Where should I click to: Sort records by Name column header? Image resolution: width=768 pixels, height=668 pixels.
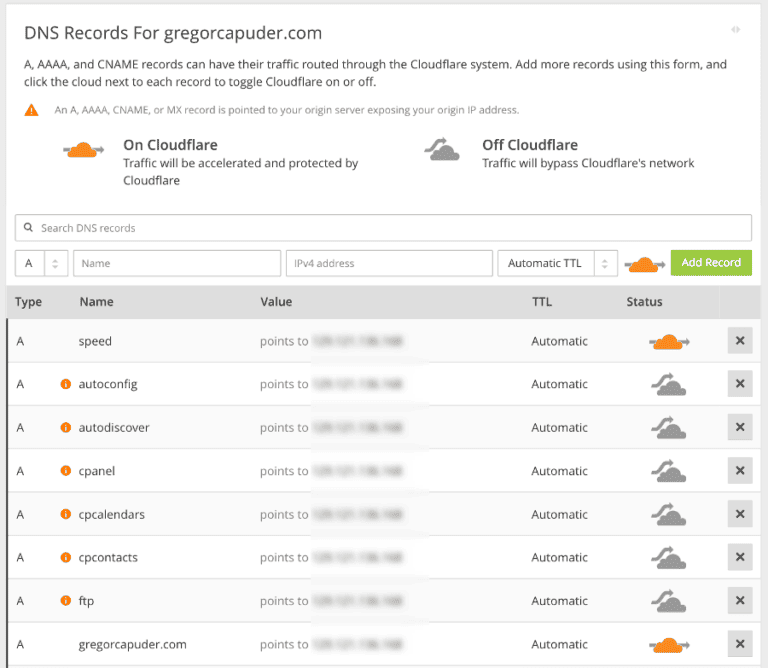click(96, 302)
